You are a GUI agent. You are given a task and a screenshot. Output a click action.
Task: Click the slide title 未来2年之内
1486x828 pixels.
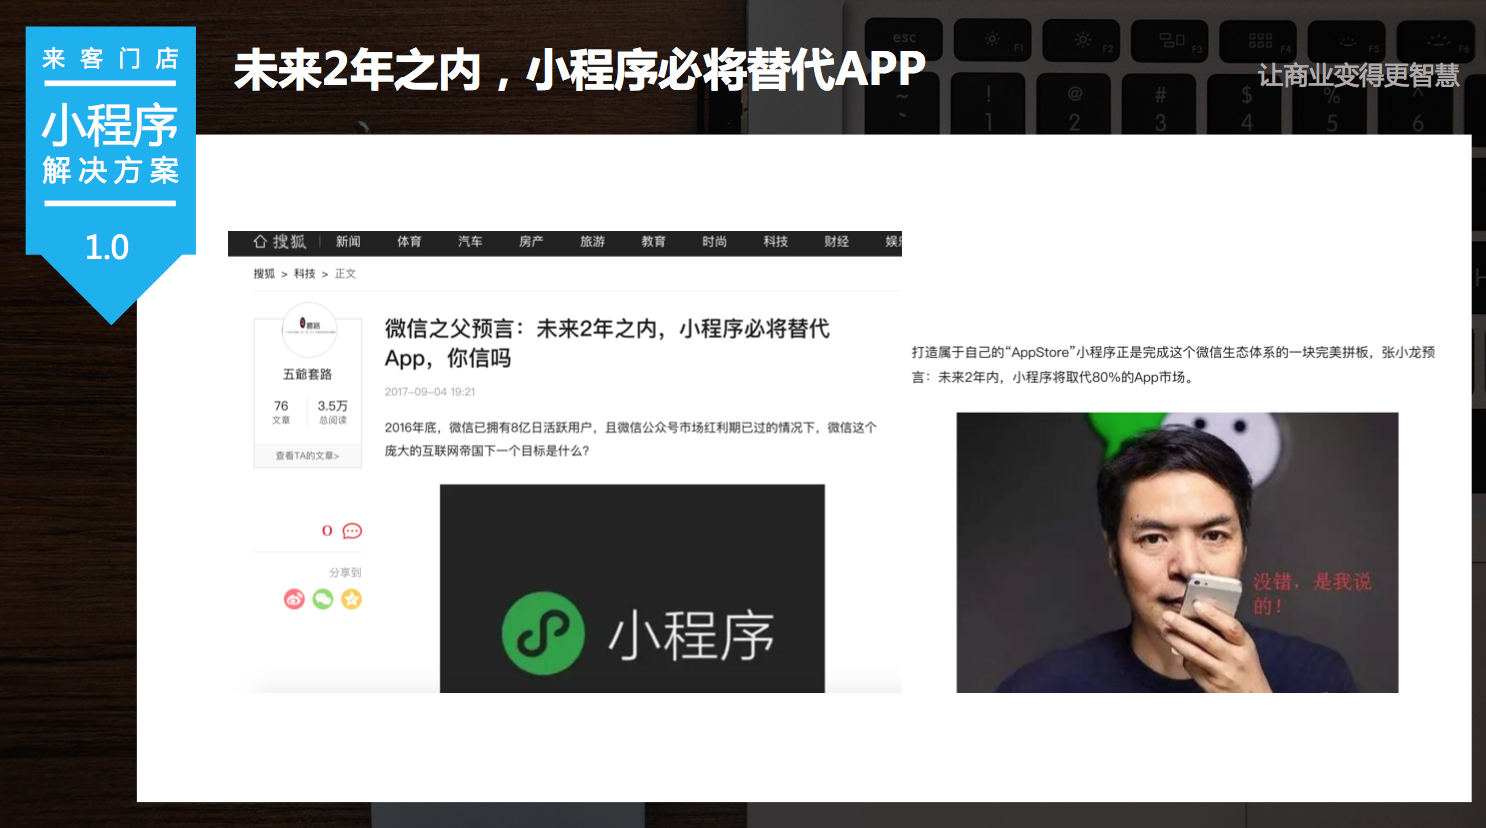[580, 70]
